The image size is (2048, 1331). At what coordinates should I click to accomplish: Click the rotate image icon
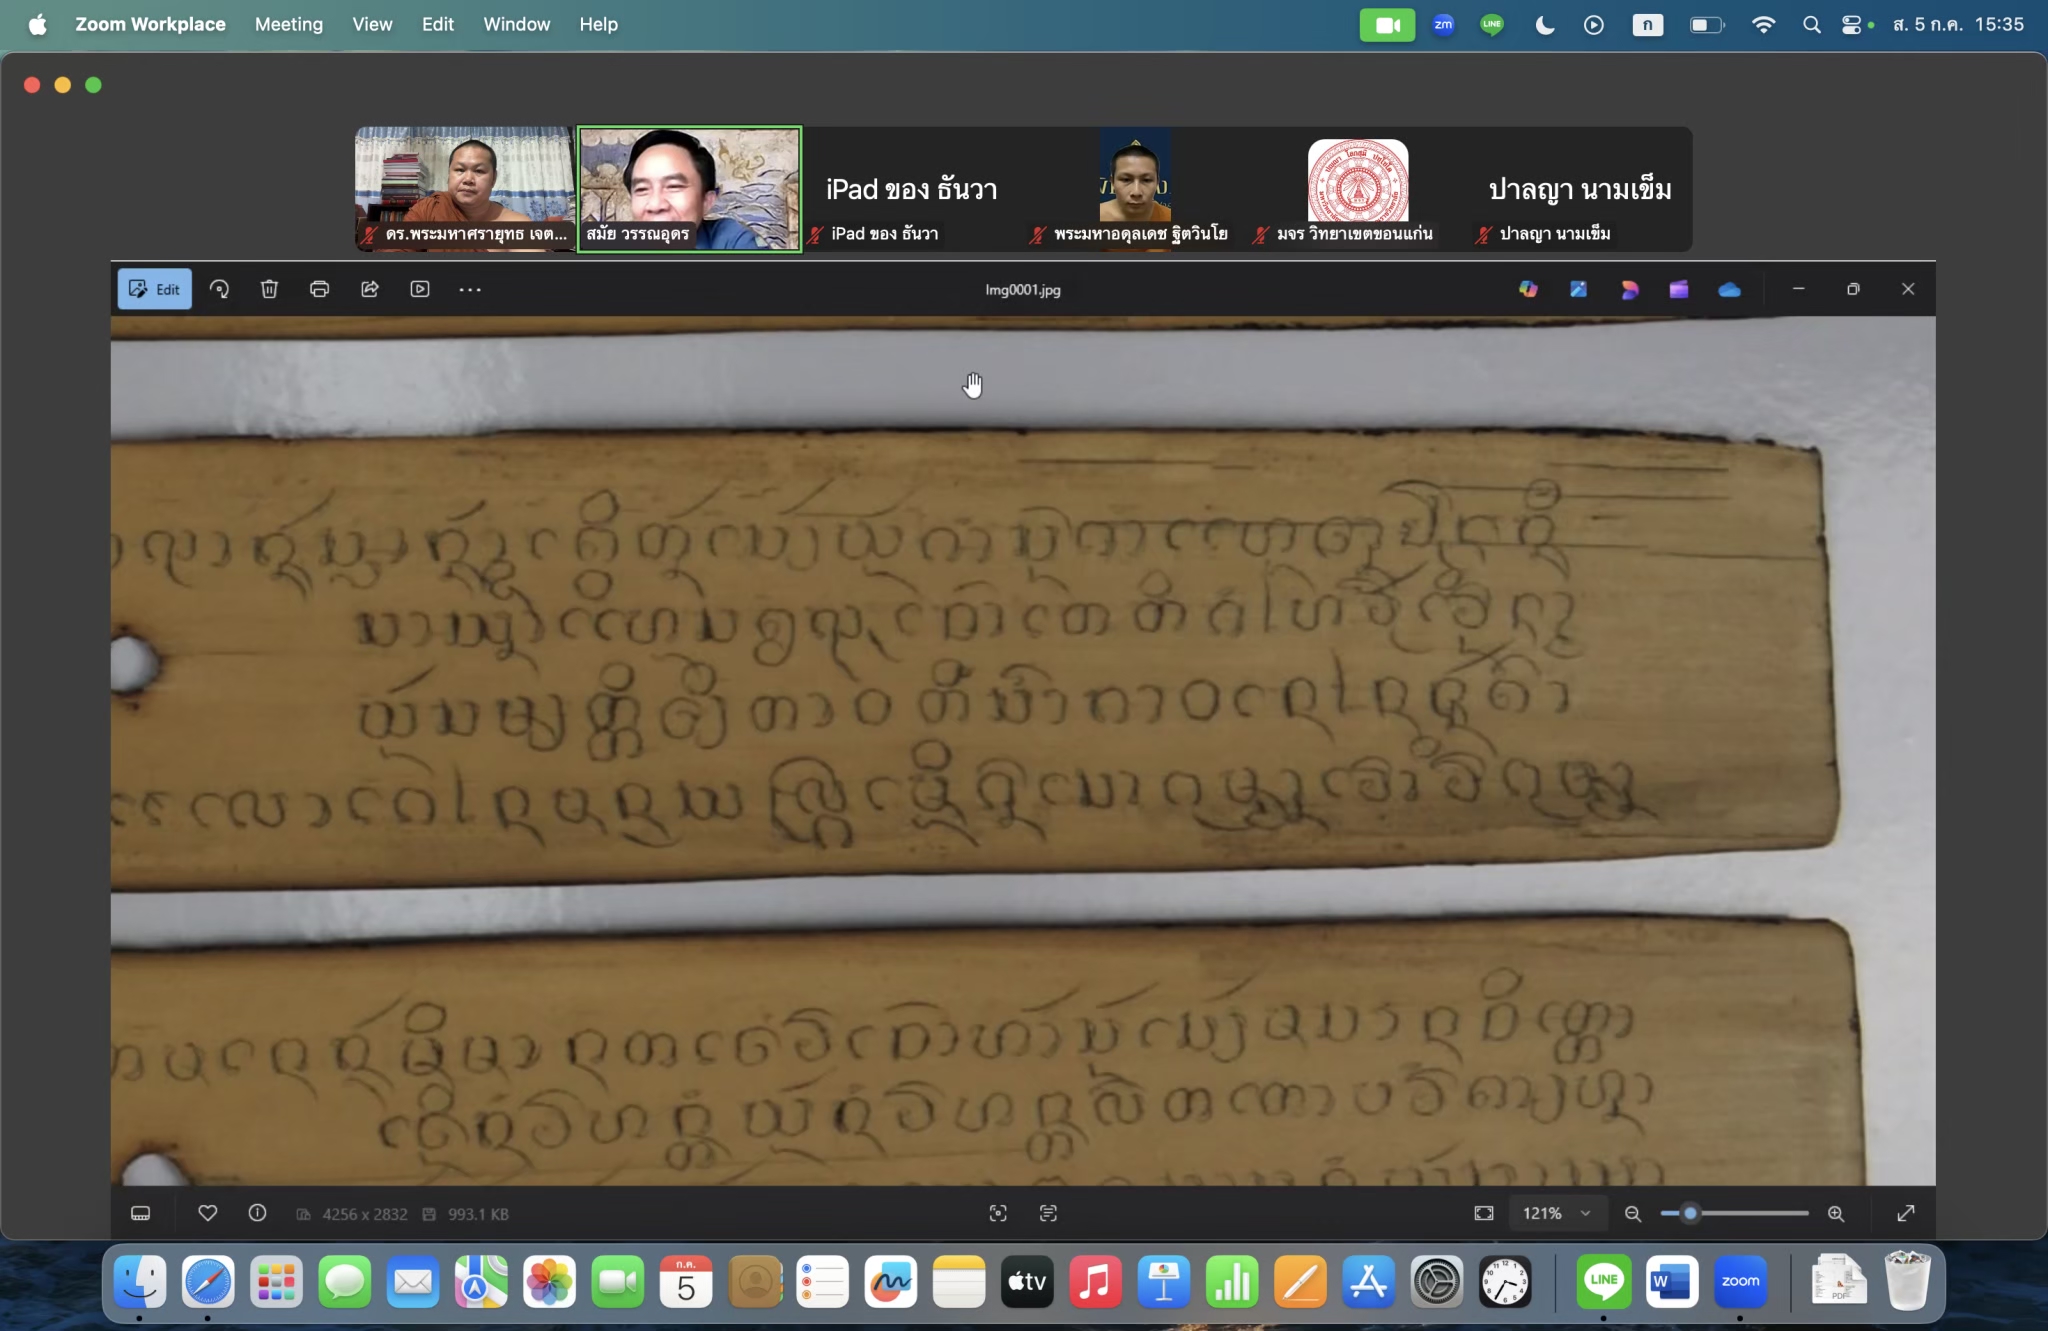point(219,289)
